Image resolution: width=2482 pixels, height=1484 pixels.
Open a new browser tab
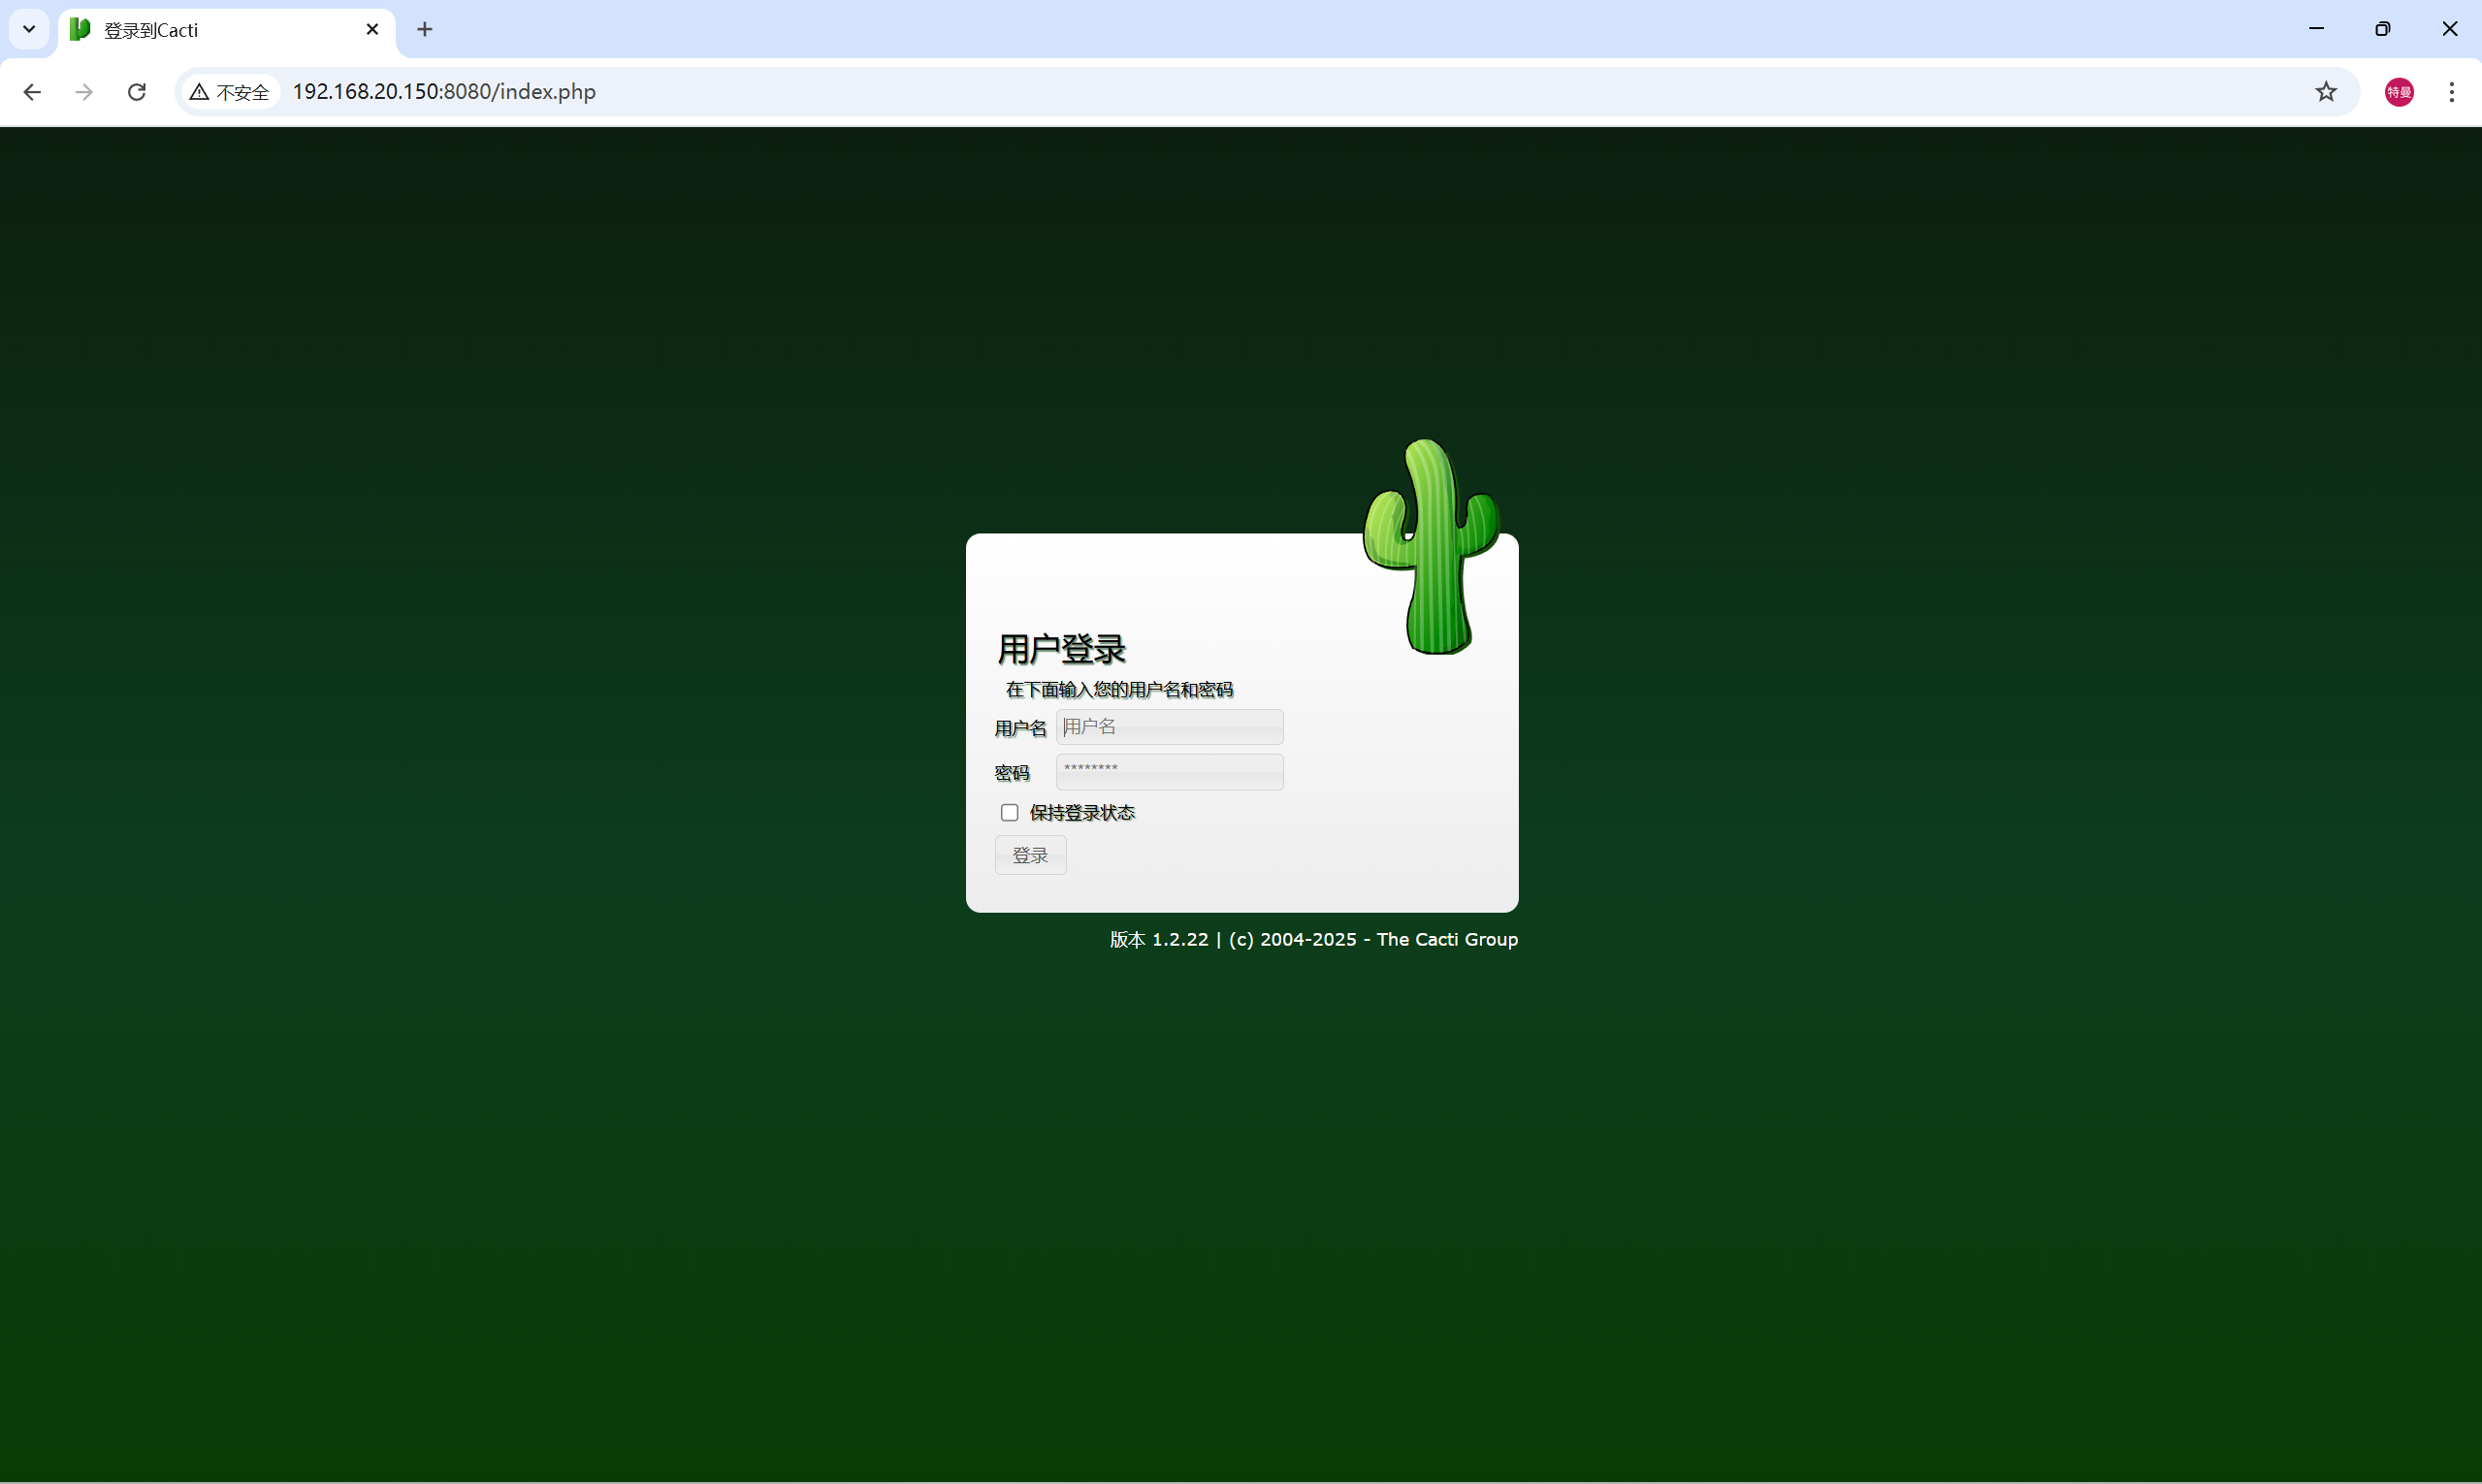point(425,29)
